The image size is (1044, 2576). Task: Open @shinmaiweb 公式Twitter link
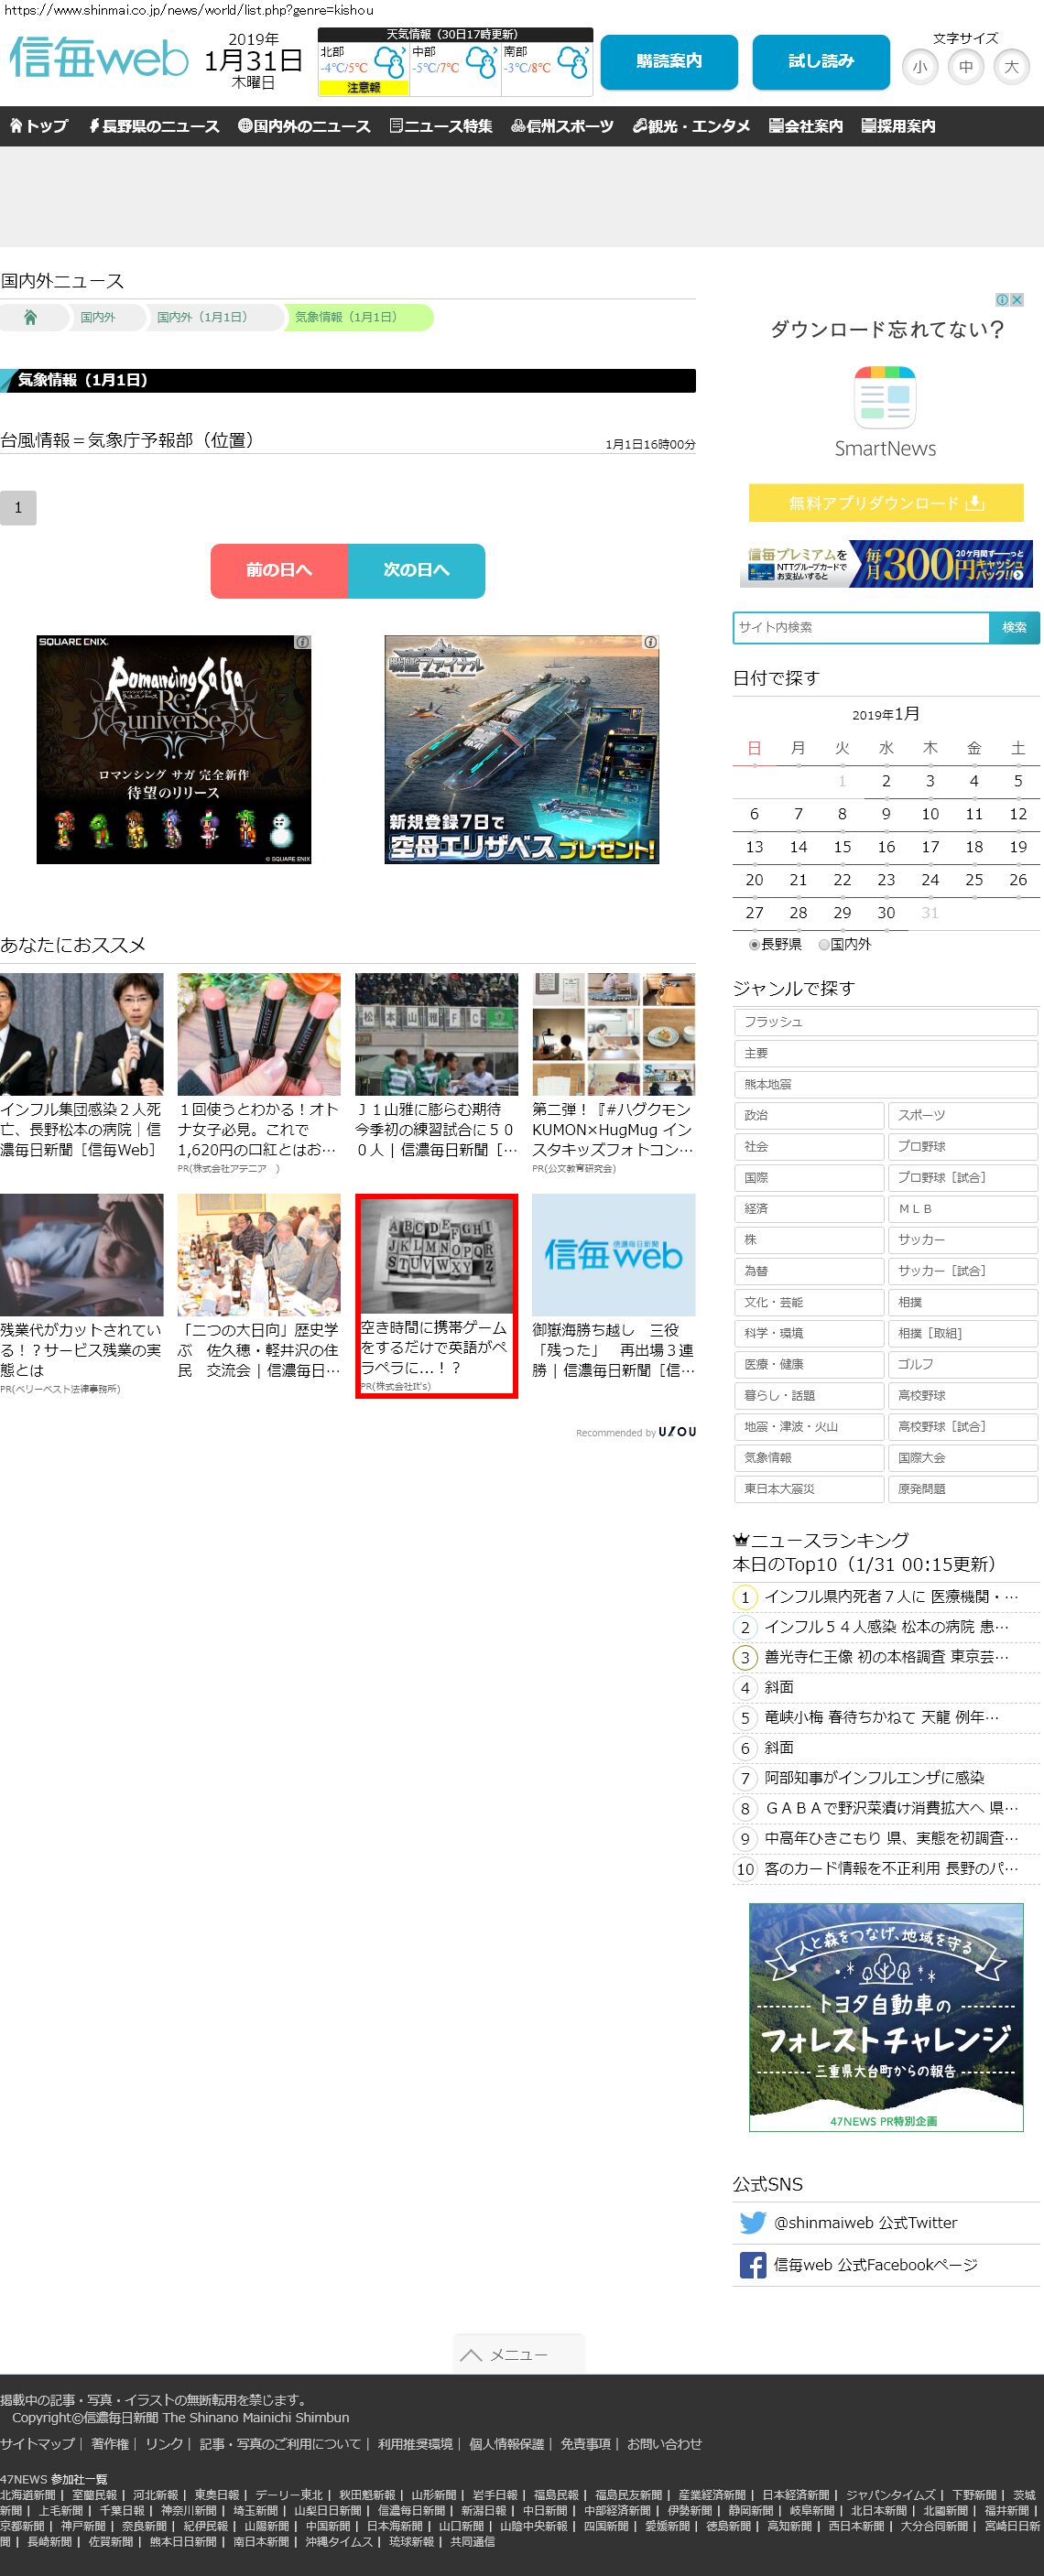point(866,2222)
